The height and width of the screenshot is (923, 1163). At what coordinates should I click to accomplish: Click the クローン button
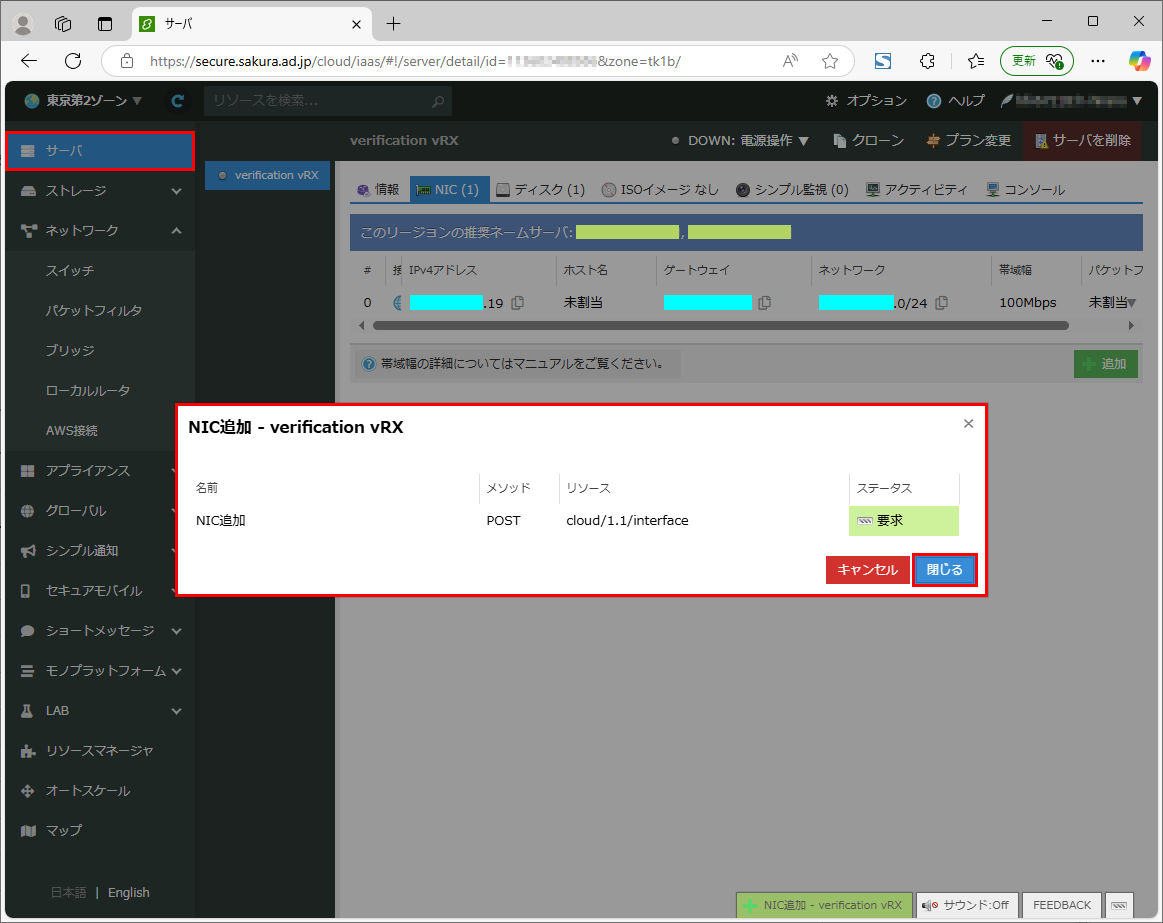tap(869, 140)
